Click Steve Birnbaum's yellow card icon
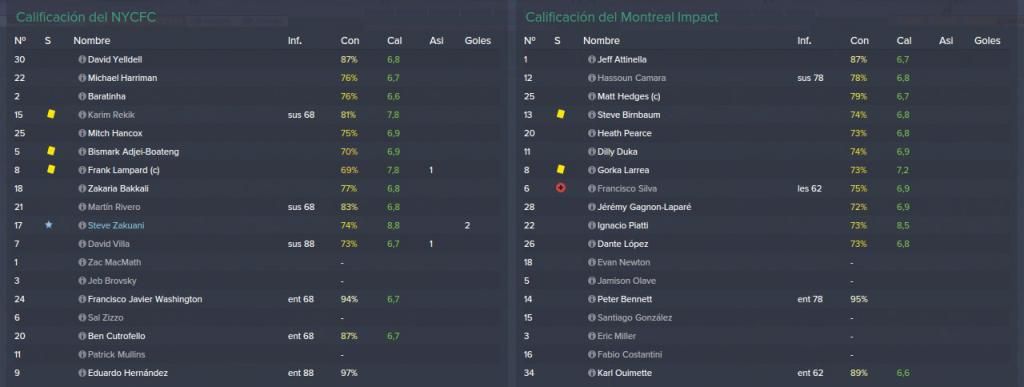The image size is (1024, 387). [560, 114]
